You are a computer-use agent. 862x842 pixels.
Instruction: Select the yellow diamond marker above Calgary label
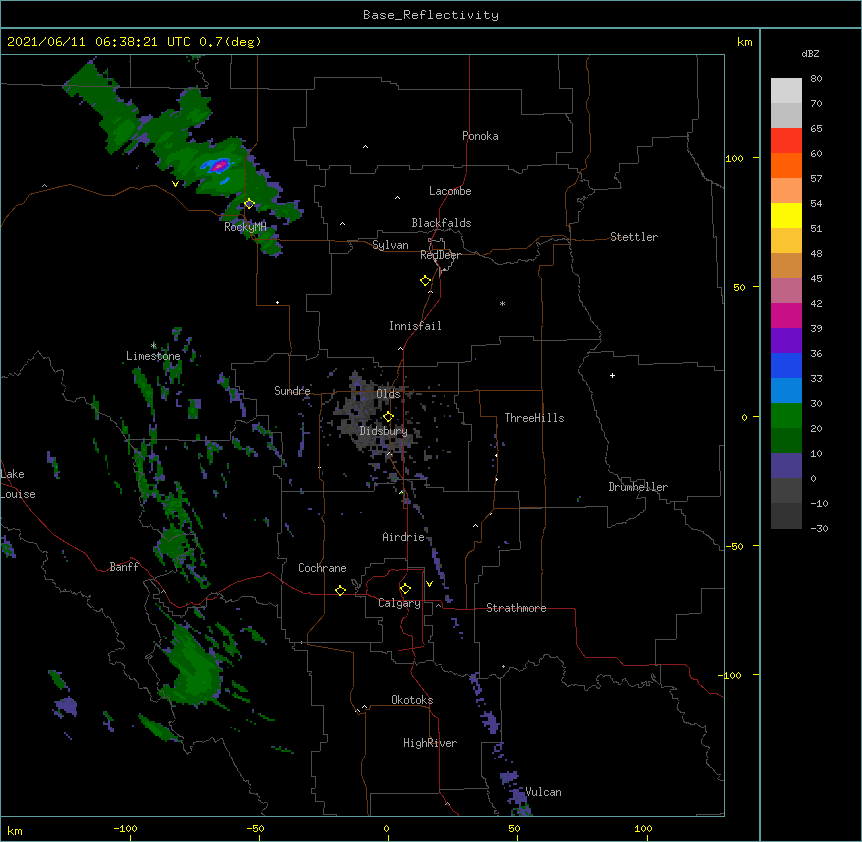click(x=405, y=589)
